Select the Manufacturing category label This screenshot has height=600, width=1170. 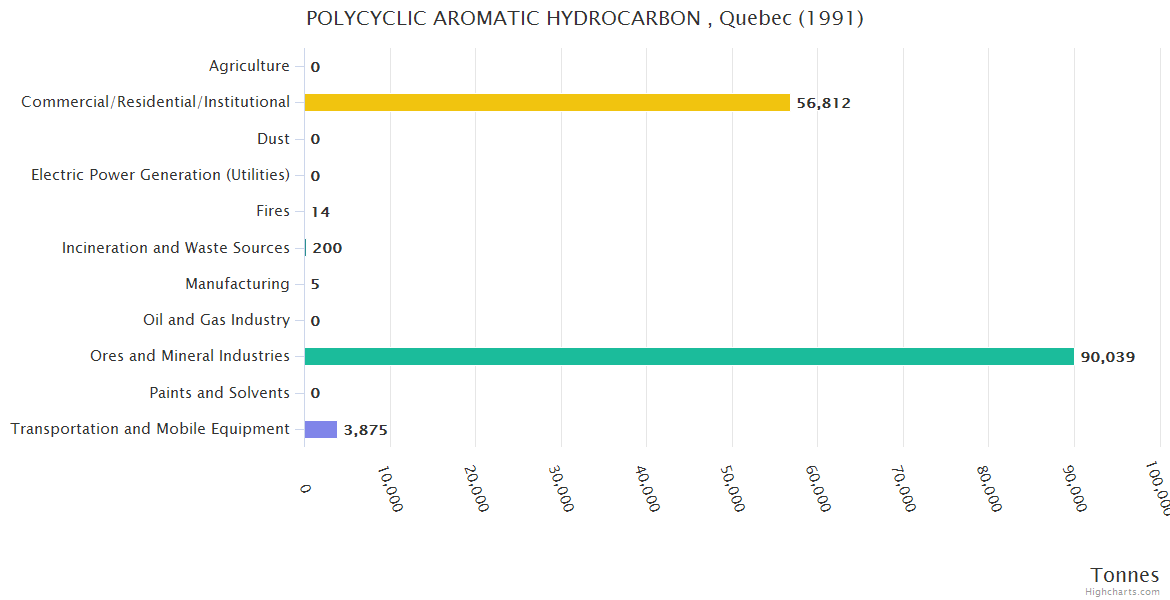point(237,284)
